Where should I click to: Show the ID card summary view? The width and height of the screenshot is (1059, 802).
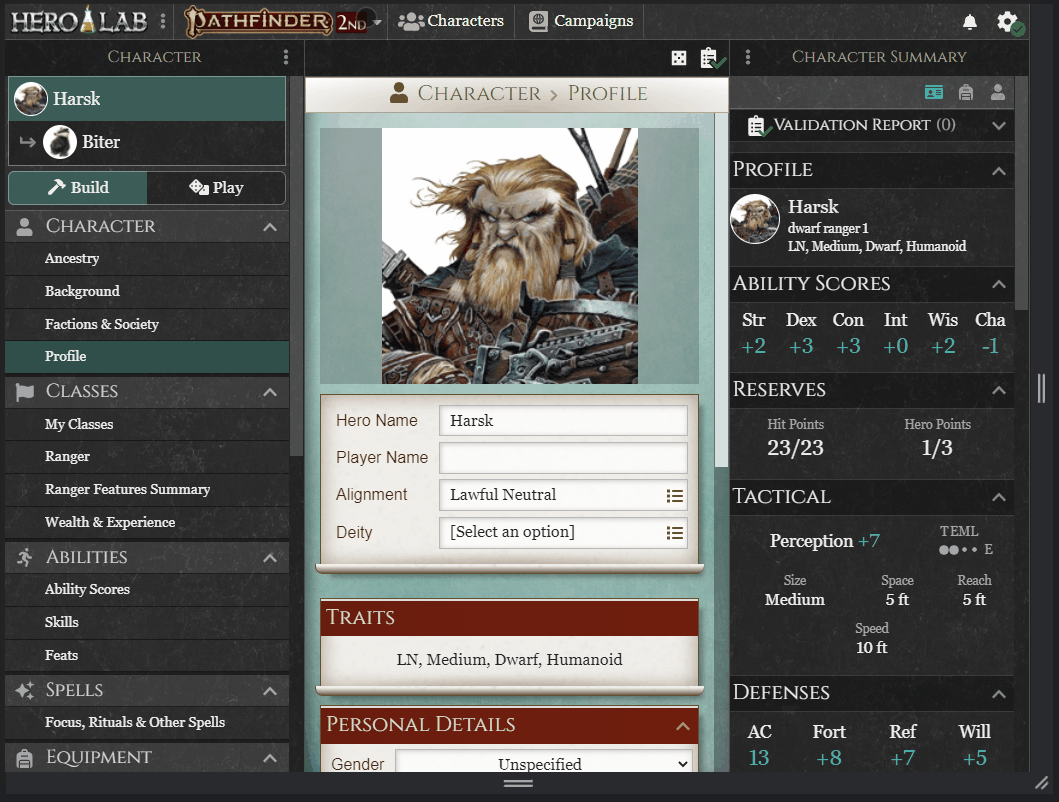[x=934, y=93]
